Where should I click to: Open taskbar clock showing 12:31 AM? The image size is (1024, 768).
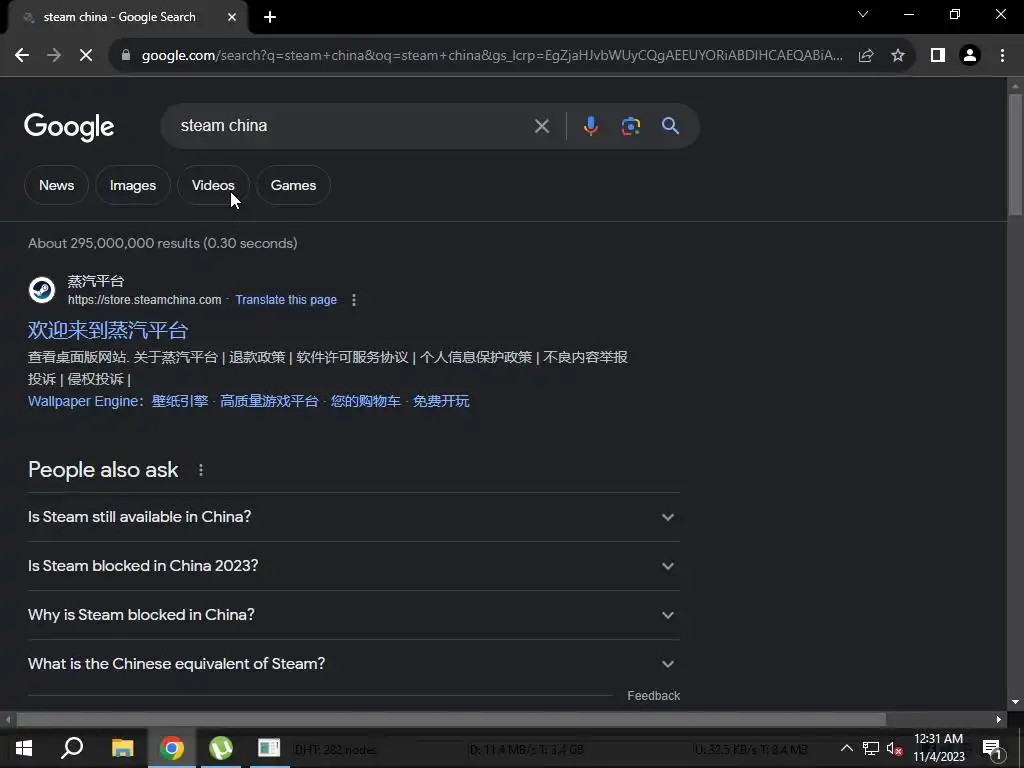[938, 748]
